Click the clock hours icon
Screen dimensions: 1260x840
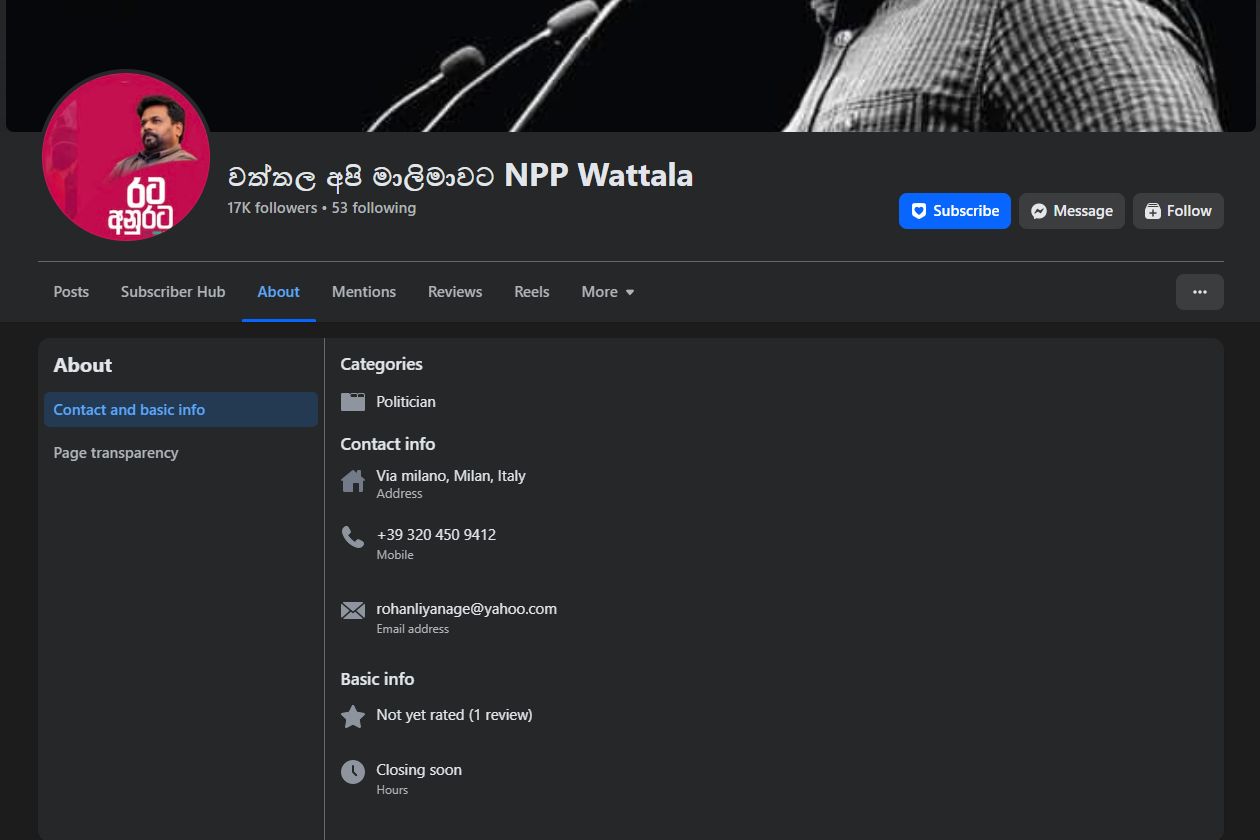point(353,772)
